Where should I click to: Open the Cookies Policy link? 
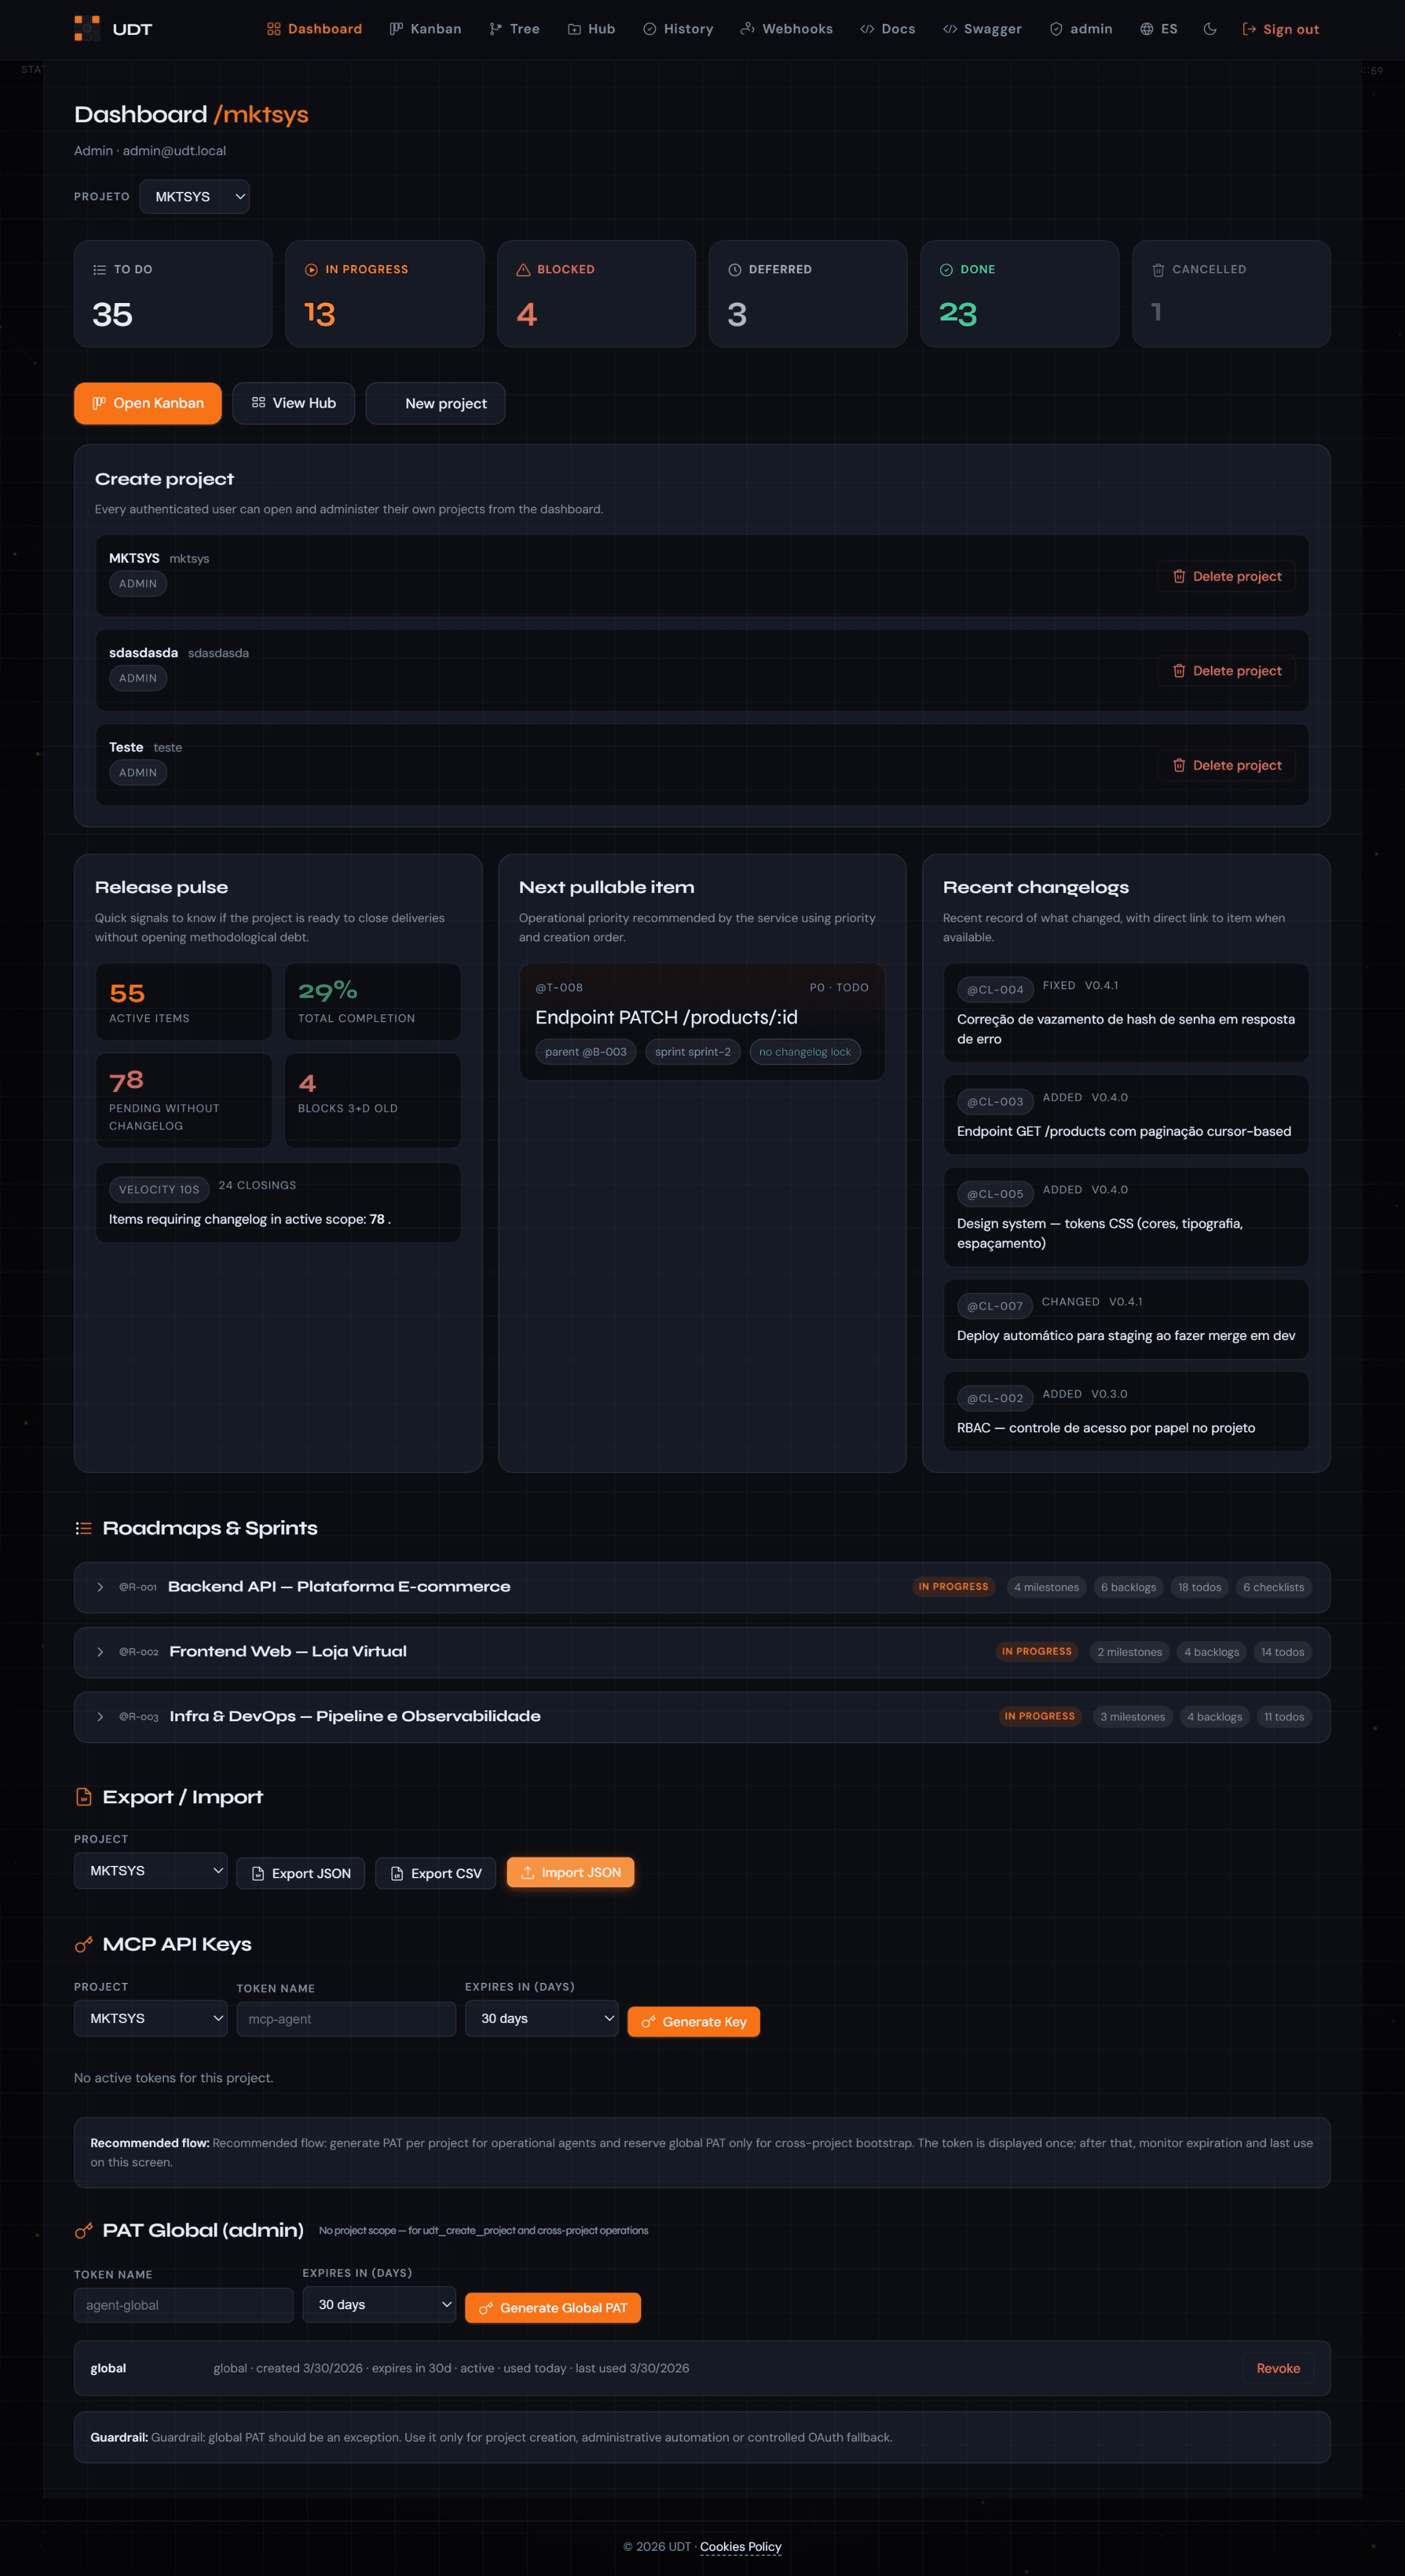[x=740, y=2546]
